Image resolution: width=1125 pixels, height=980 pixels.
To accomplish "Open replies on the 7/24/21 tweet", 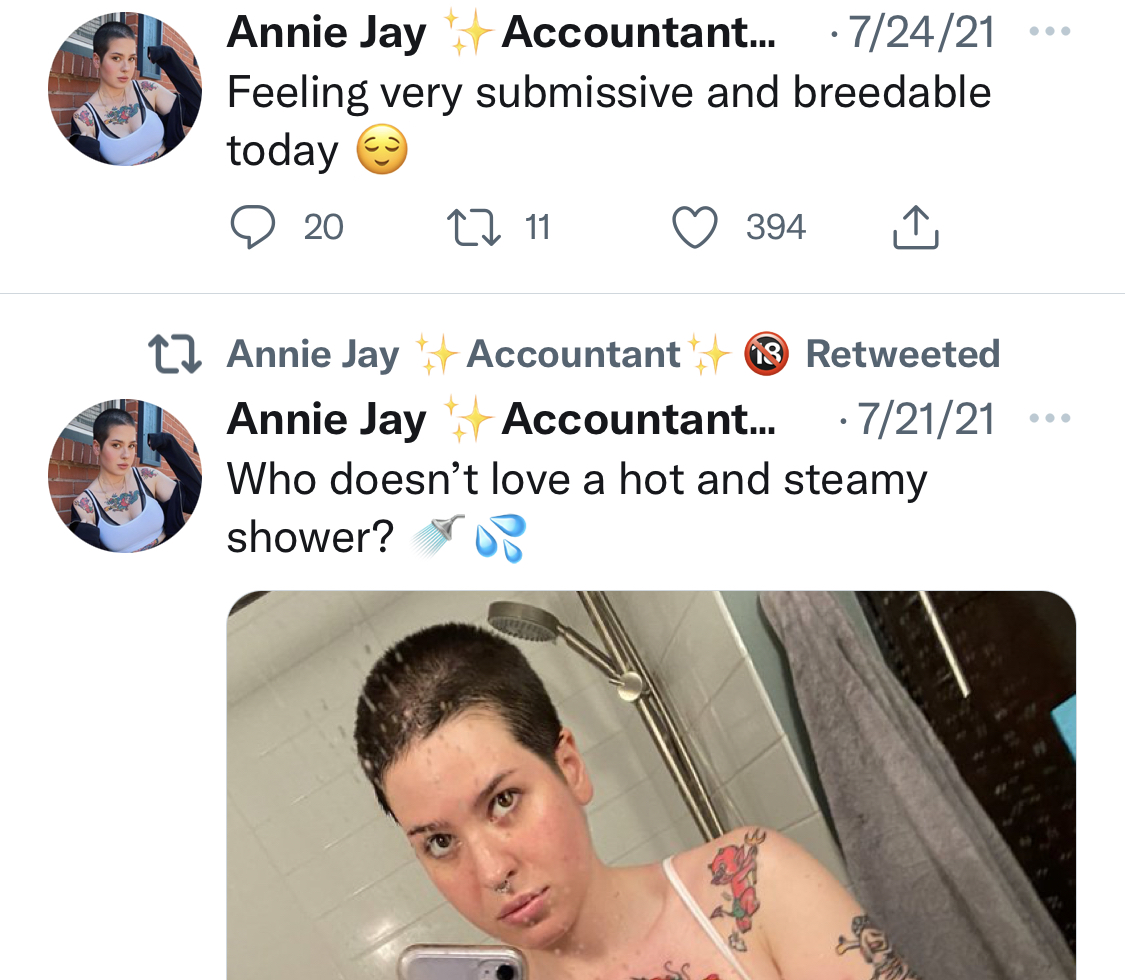I will [x=253, y=227].
